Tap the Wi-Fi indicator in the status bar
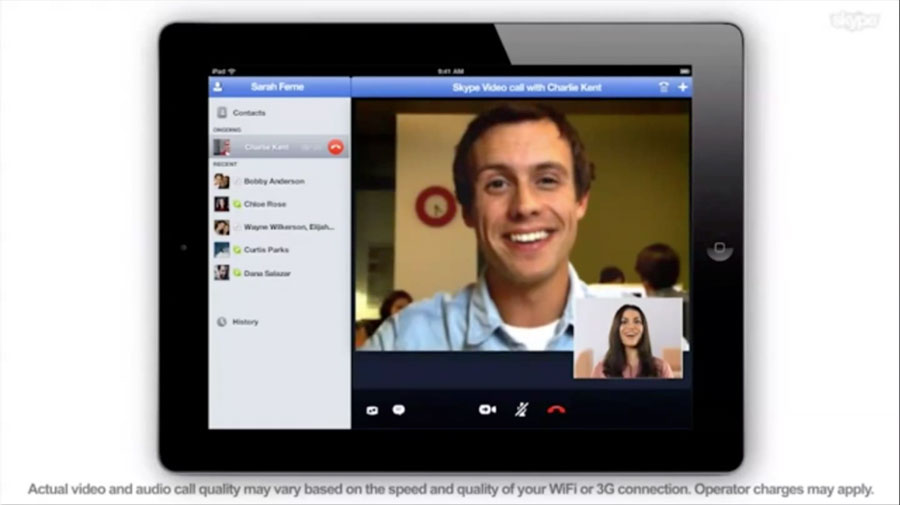The image size is (900, 505). pyautogui.click(x=232, y=71)
